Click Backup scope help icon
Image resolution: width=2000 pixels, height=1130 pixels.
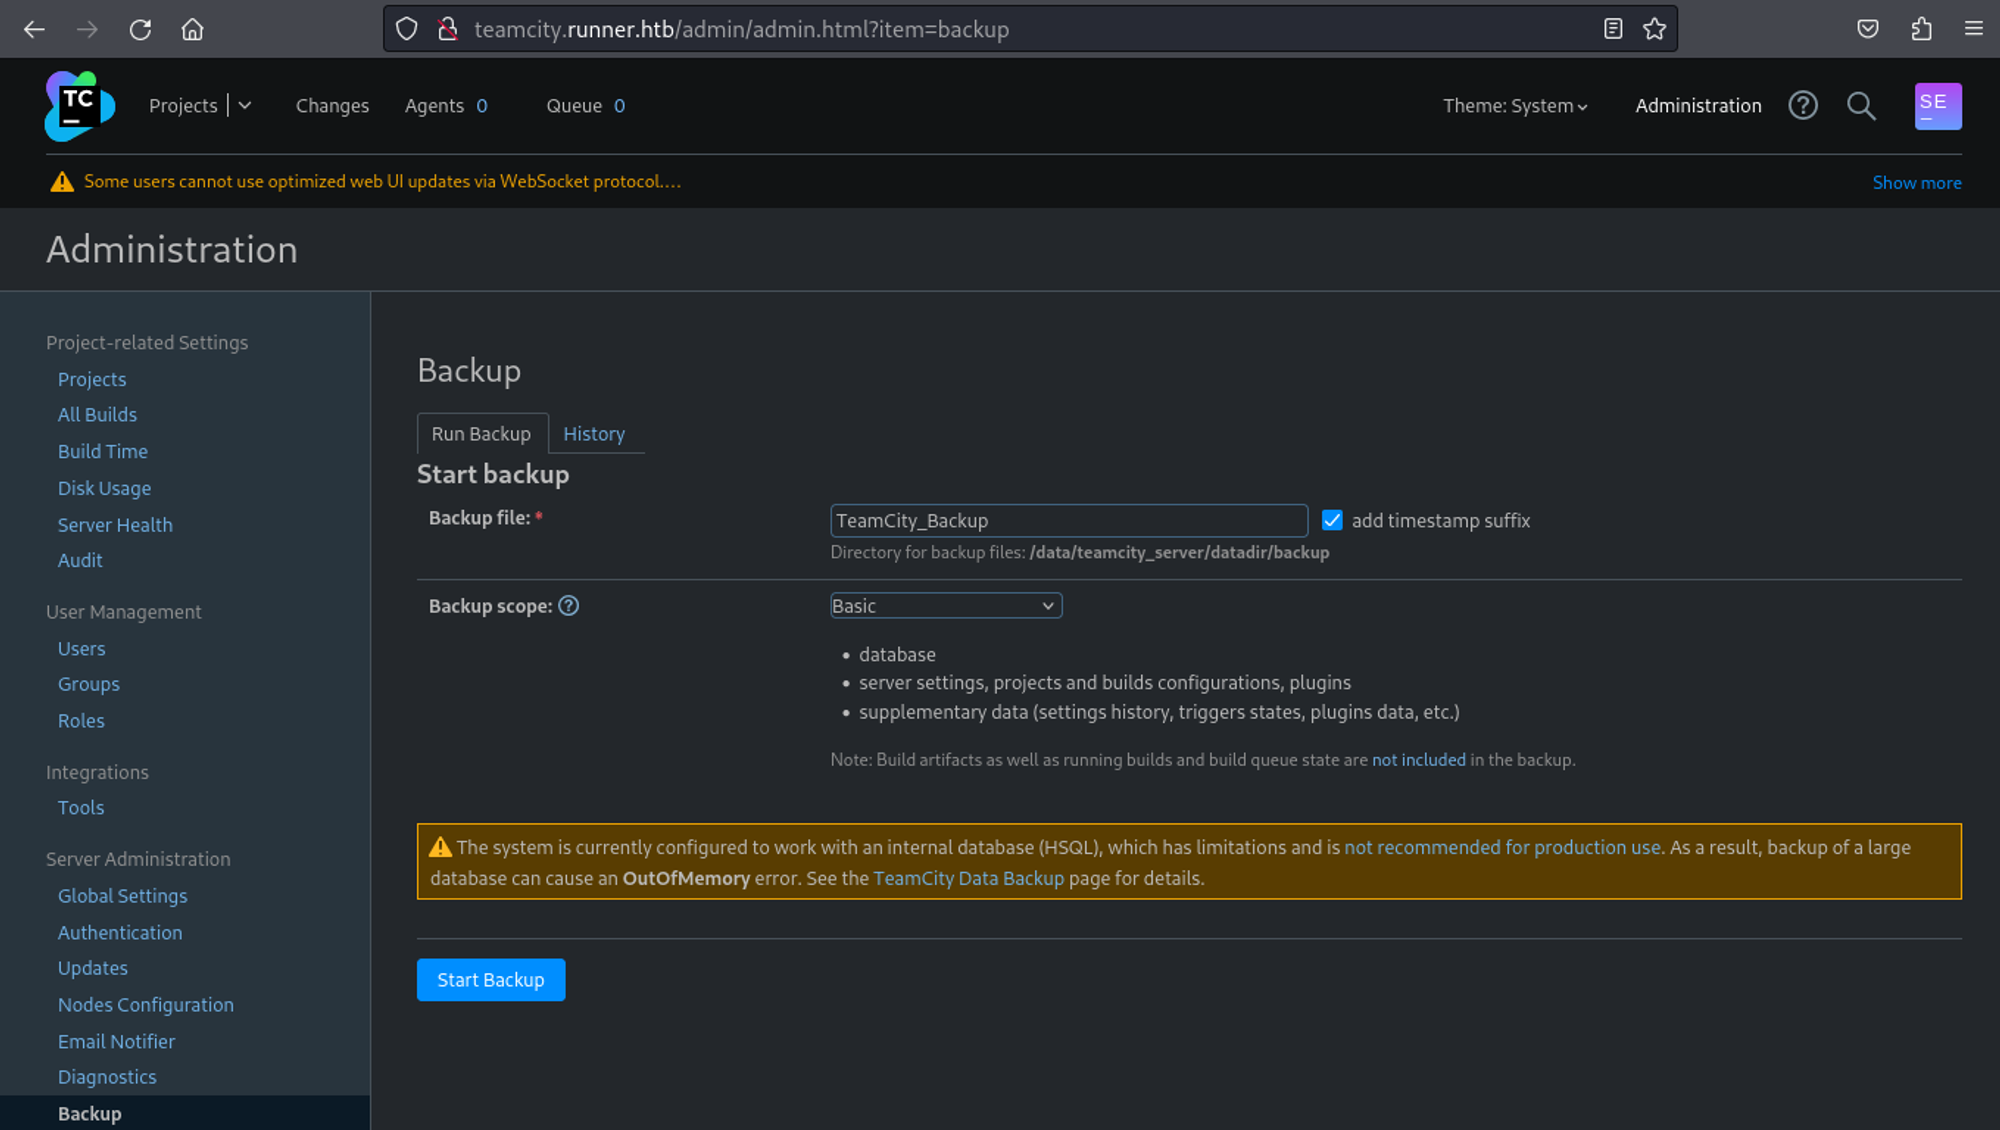[568, 606]
